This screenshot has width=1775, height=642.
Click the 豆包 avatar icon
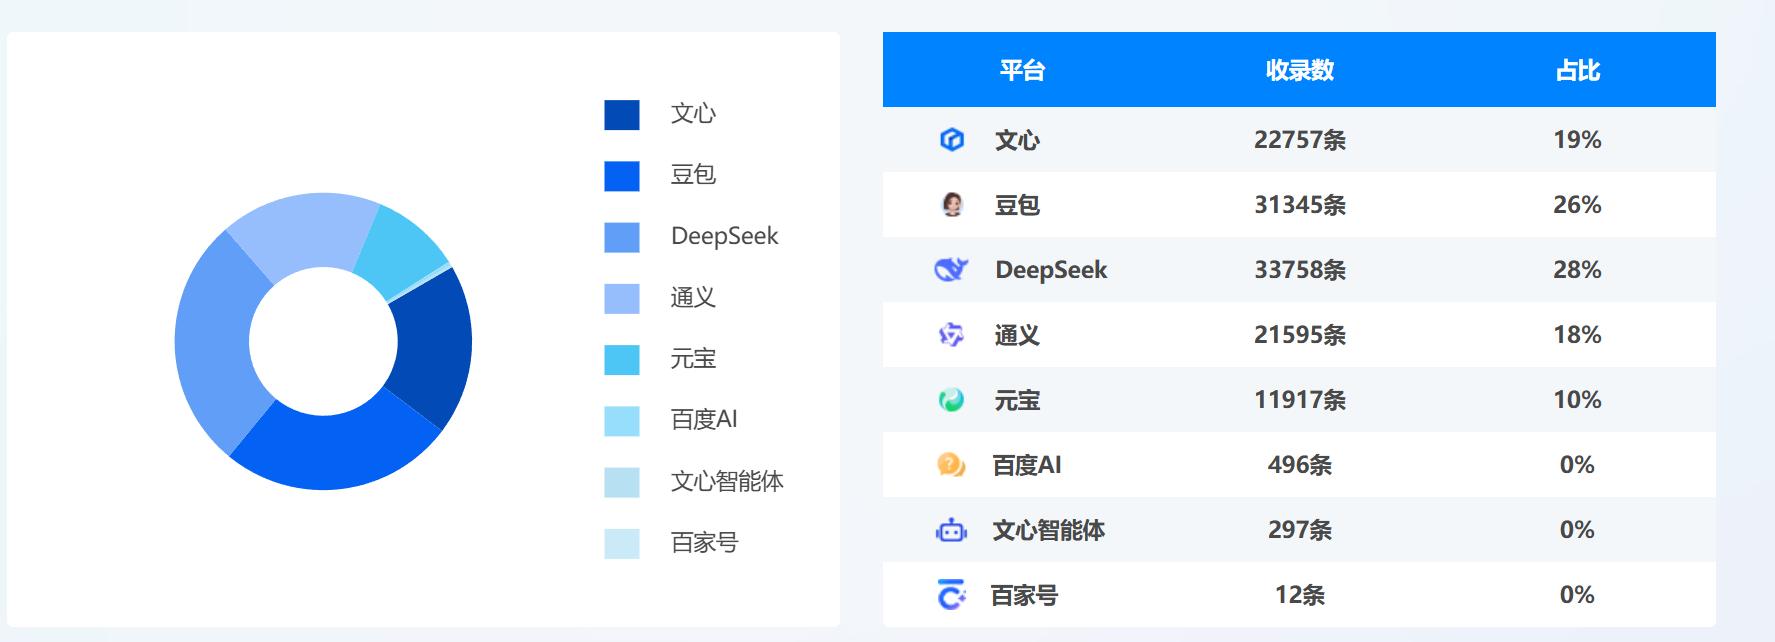(x=952, y=205)
